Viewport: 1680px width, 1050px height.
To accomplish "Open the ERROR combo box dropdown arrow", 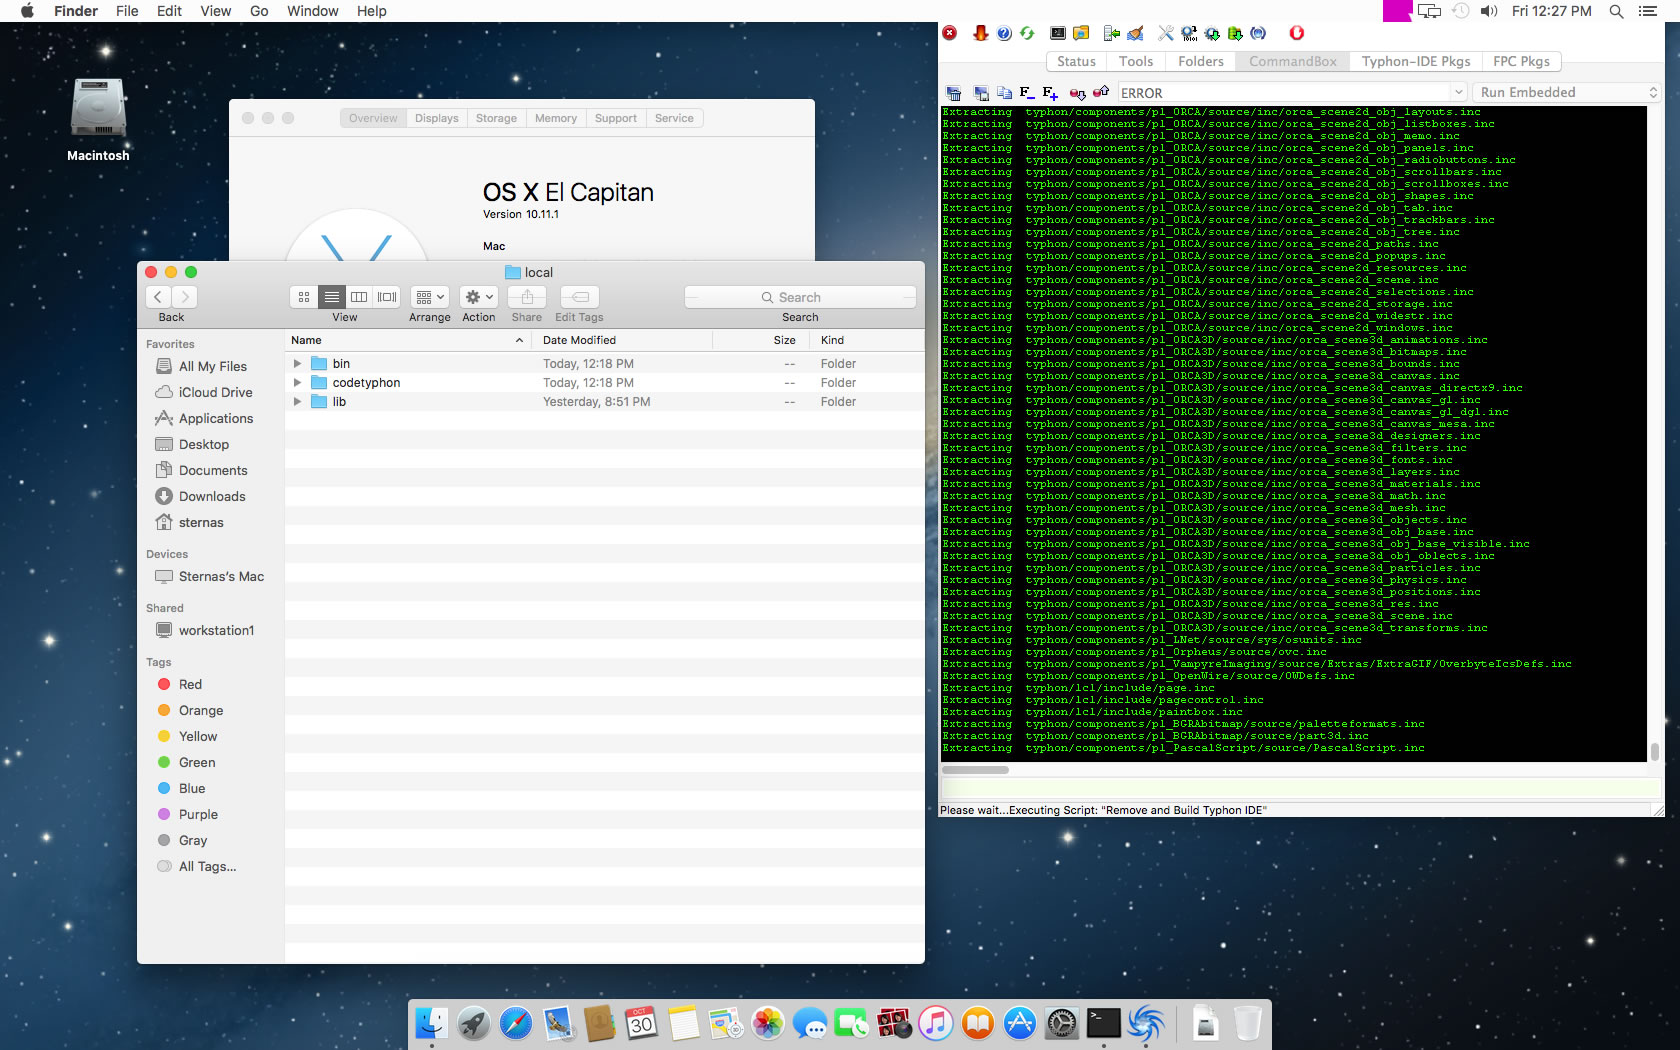I will [x=1459, y=92].
